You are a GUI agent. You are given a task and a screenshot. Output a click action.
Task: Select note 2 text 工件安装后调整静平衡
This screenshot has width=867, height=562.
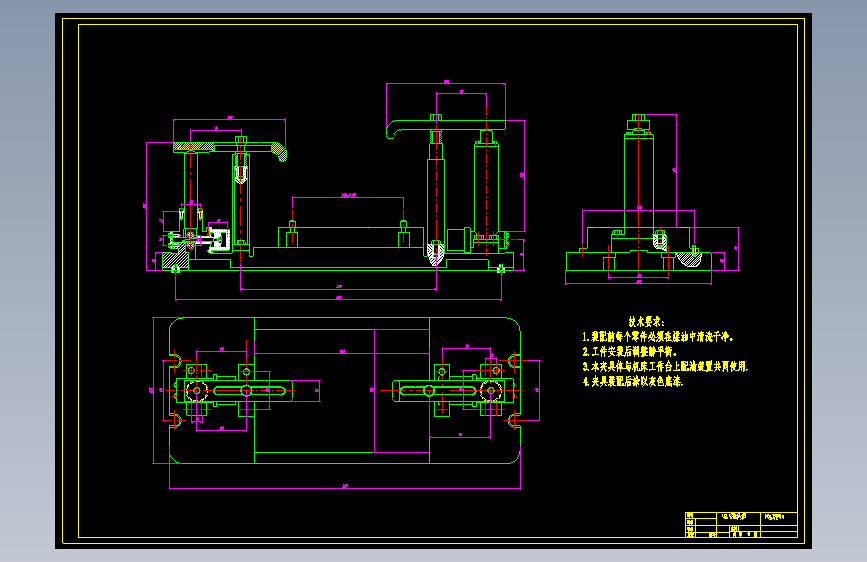coord(629,352)
